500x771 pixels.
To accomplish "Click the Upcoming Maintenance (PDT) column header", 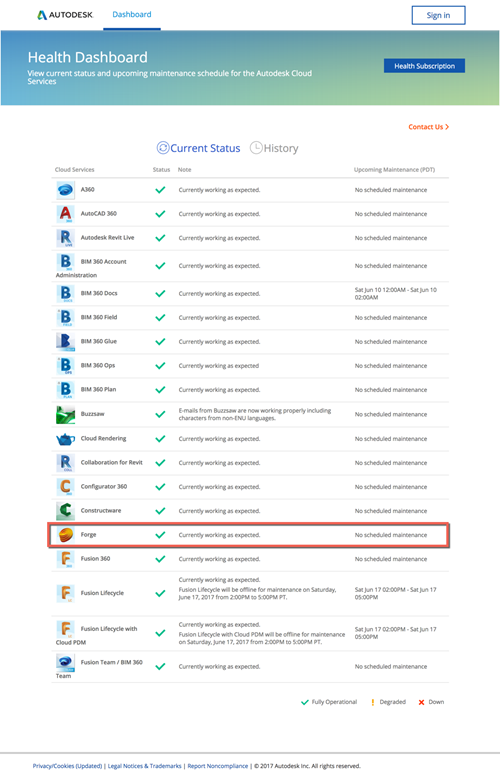I will click(394, 170).
